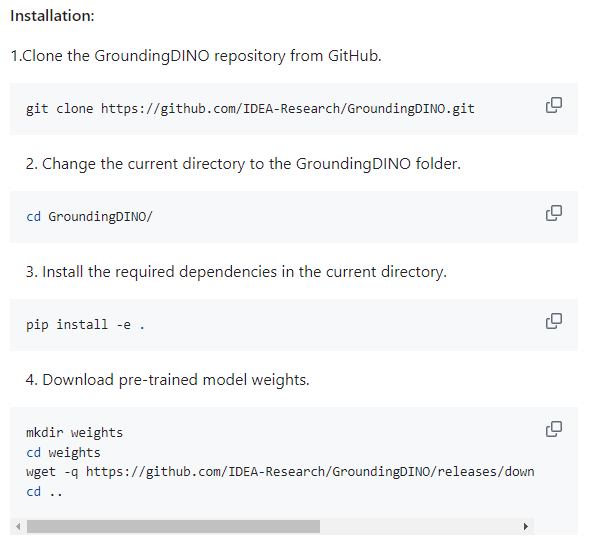Click the empty scrollbar track right of thumb
The width and height of the screenshot is (597, 543).
[x=419, y=527]
